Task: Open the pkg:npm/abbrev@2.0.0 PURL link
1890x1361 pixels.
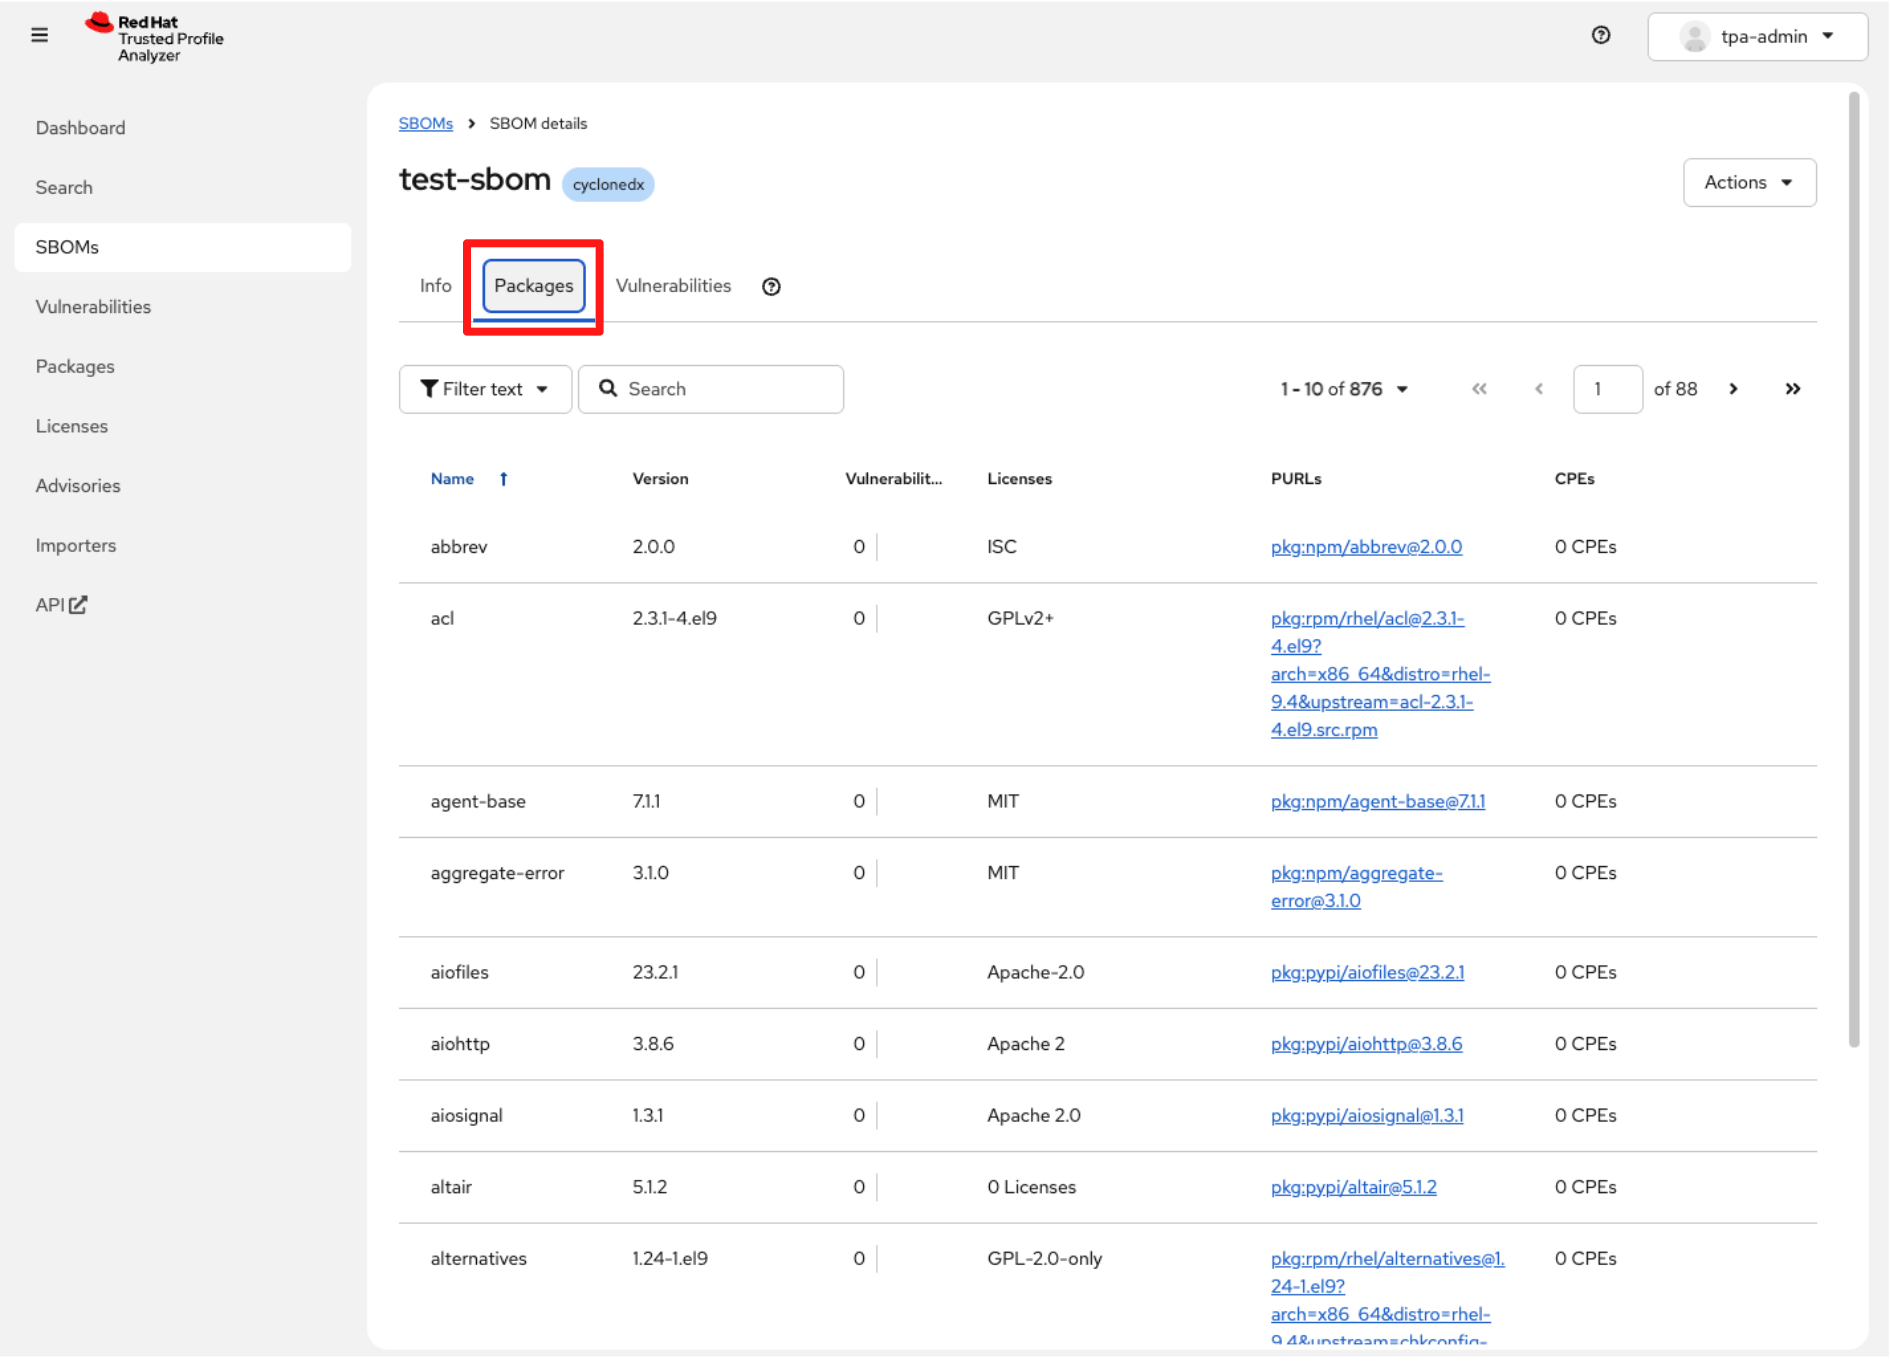Action: (1365, 547)
